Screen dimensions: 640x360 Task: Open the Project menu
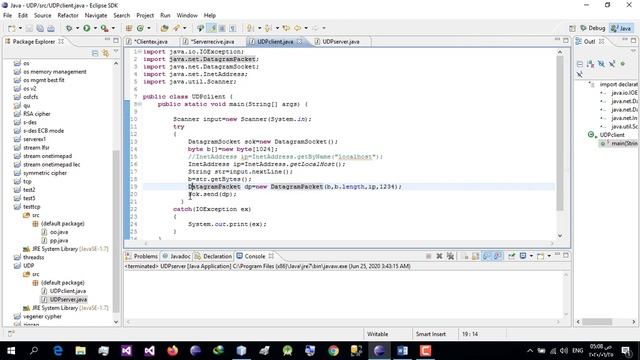(145, 16)
